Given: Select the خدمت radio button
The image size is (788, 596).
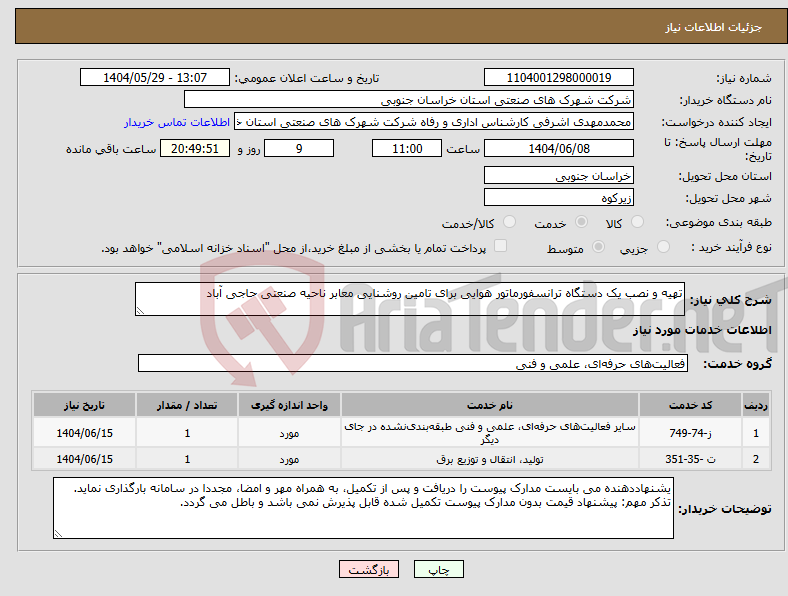Looking at the screenshot, I should pyautogui.click(x=581, y=222).
